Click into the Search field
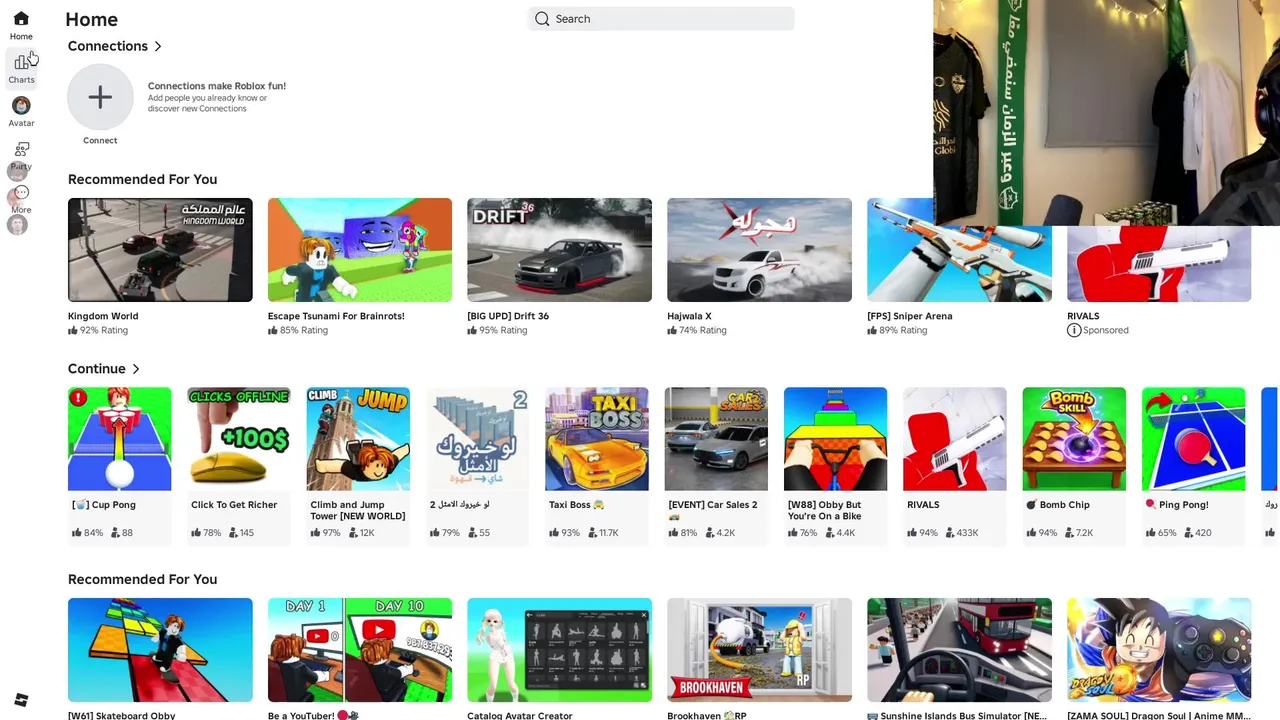This screenshot has width=1280, height=720. [x=661, y=19]
